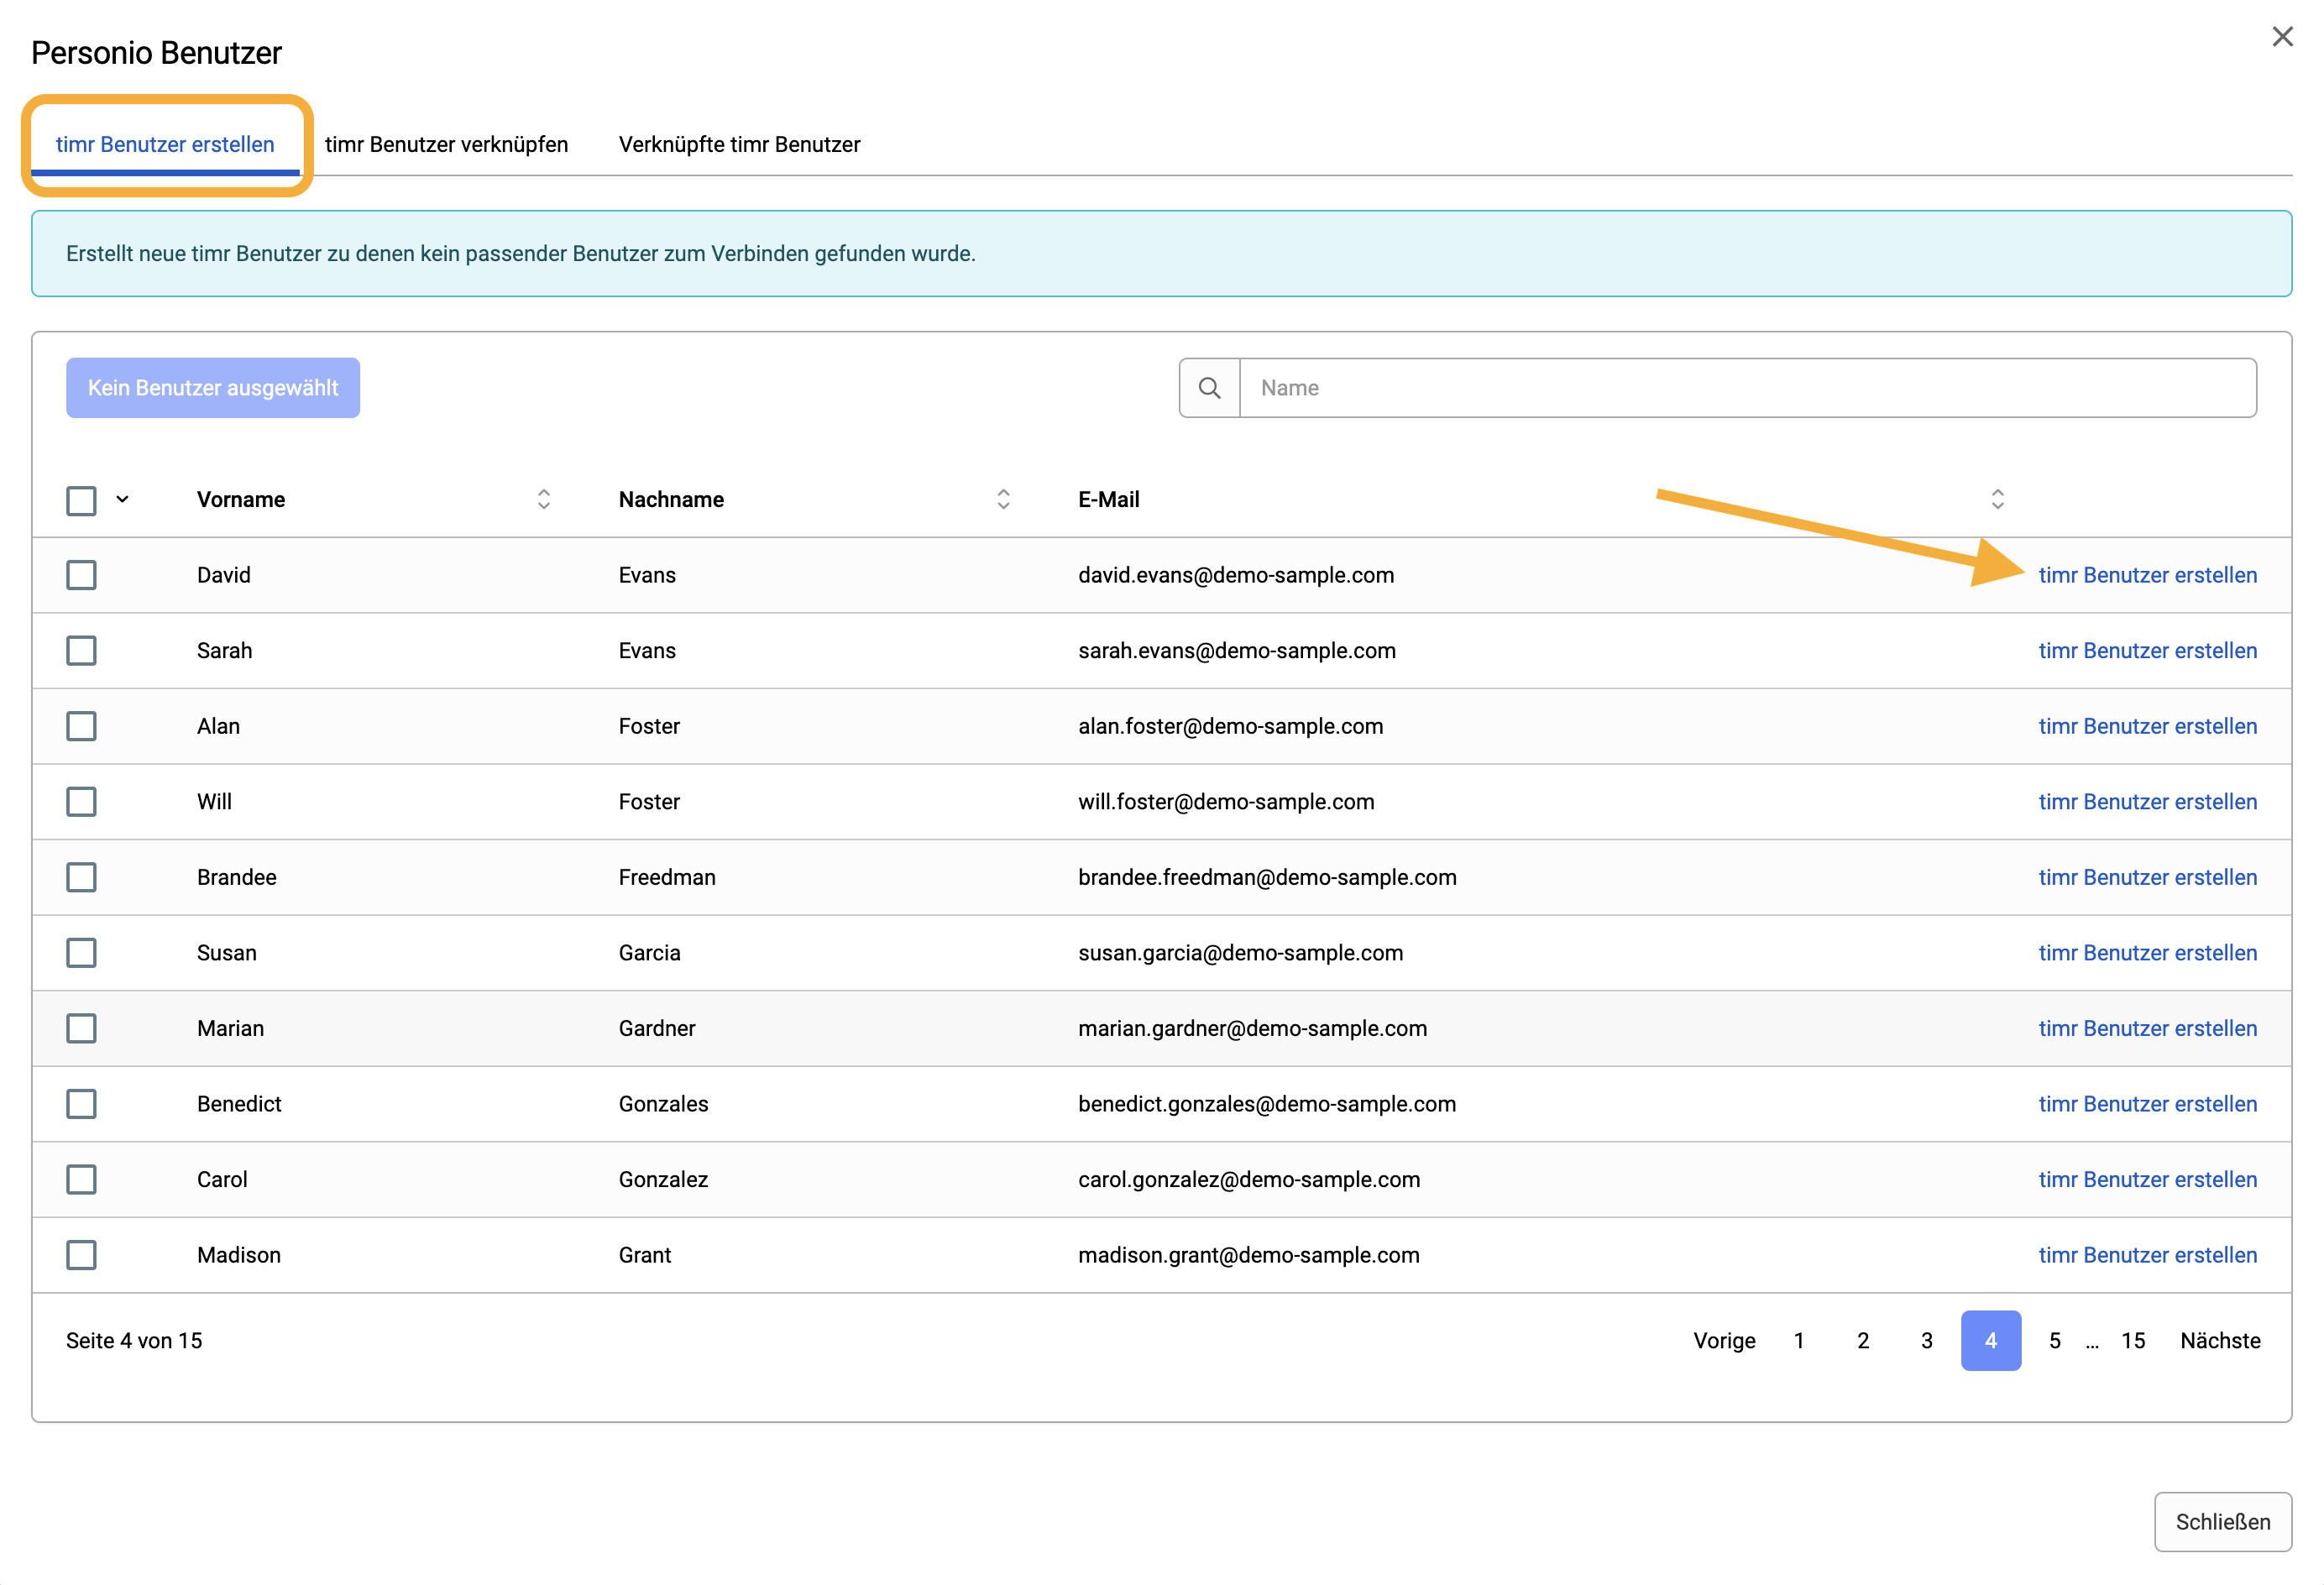Click the first name Madison
The height and width of the screenshot is (1585, 2324).
(239, 1255)
